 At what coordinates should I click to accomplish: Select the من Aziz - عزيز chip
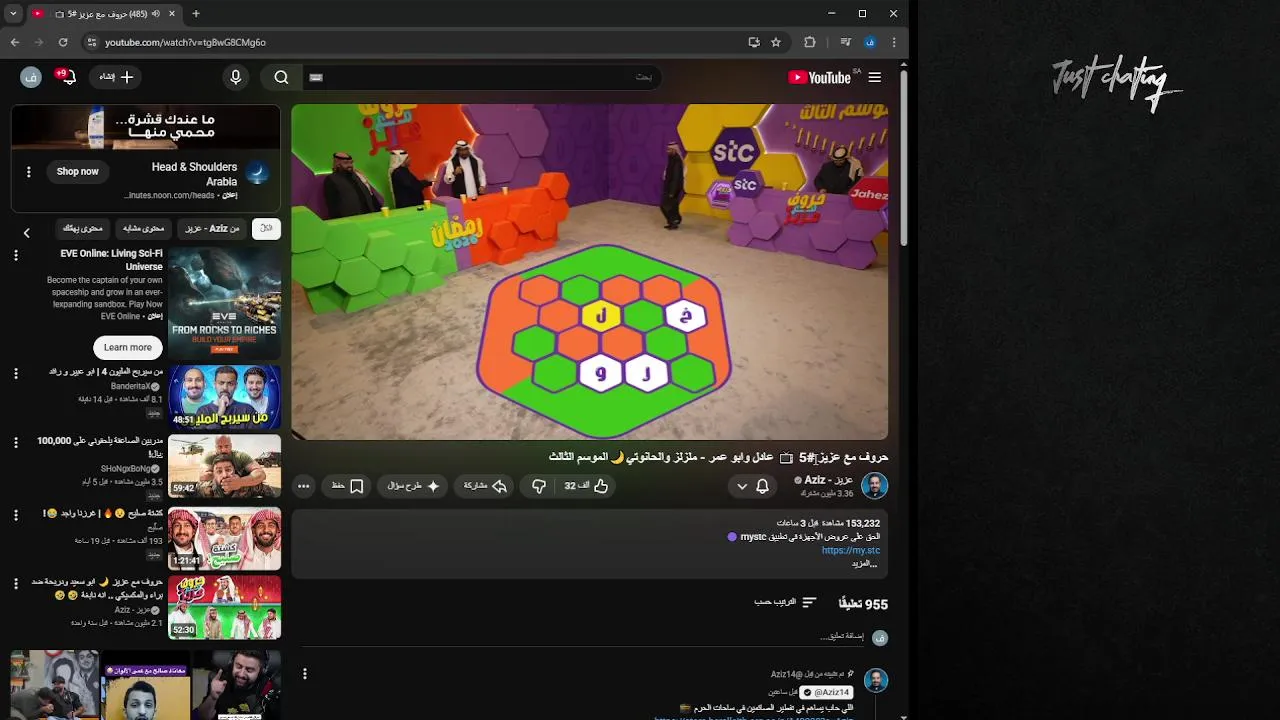tap(212, 228)
